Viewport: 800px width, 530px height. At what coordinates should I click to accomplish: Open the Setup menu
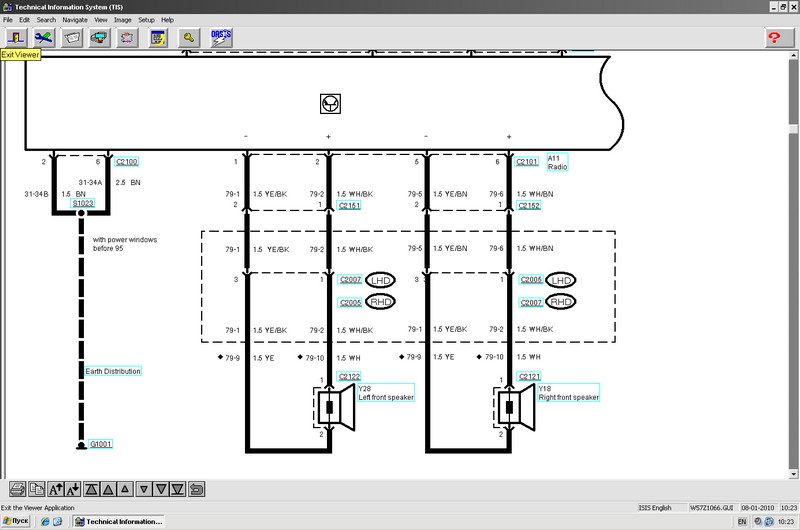146,20
